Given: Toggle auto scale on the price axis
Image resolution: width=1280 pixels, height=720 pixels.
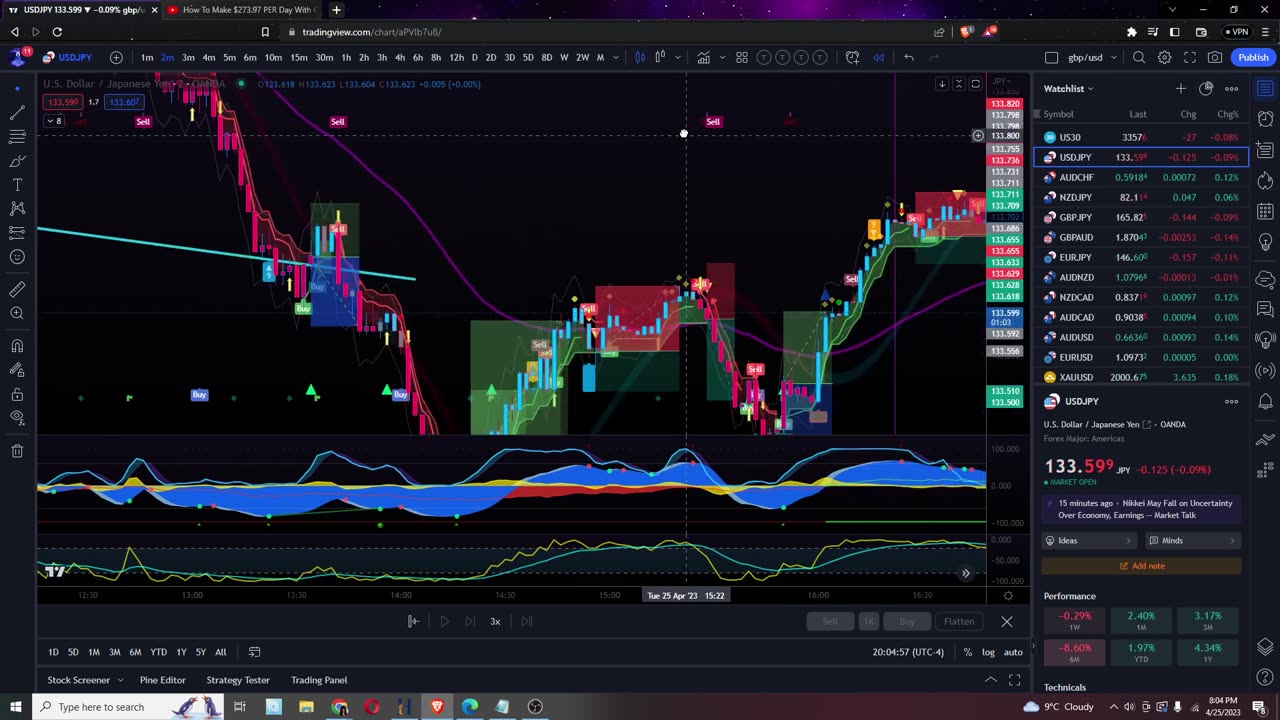Looking at the screenshot, I should (1013, 652).
